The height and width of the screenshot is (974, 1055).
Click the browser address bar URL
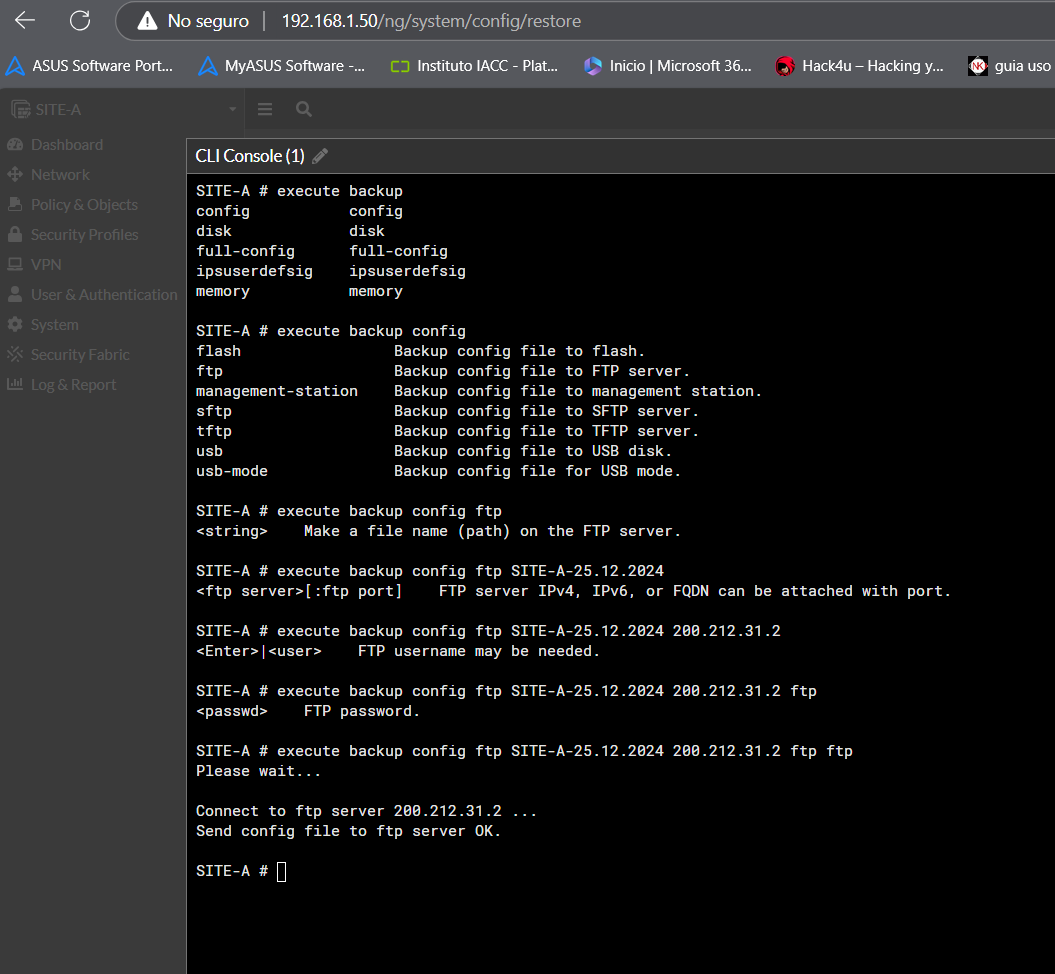(x=430, y=21)
